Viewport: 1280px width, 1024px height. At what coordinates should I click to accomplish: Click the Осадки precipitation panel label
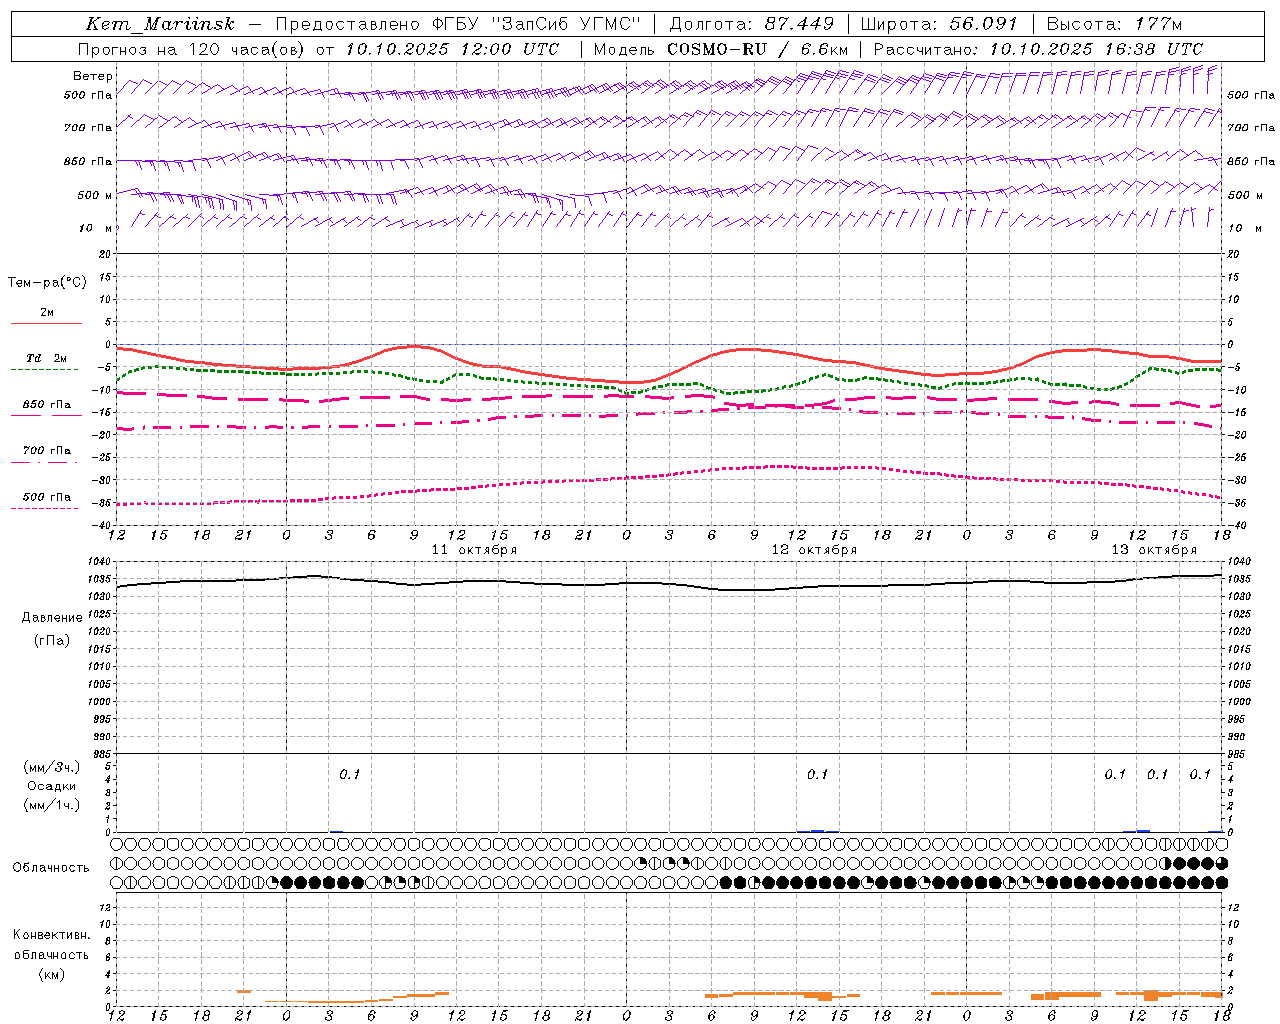tap(52, 787)
